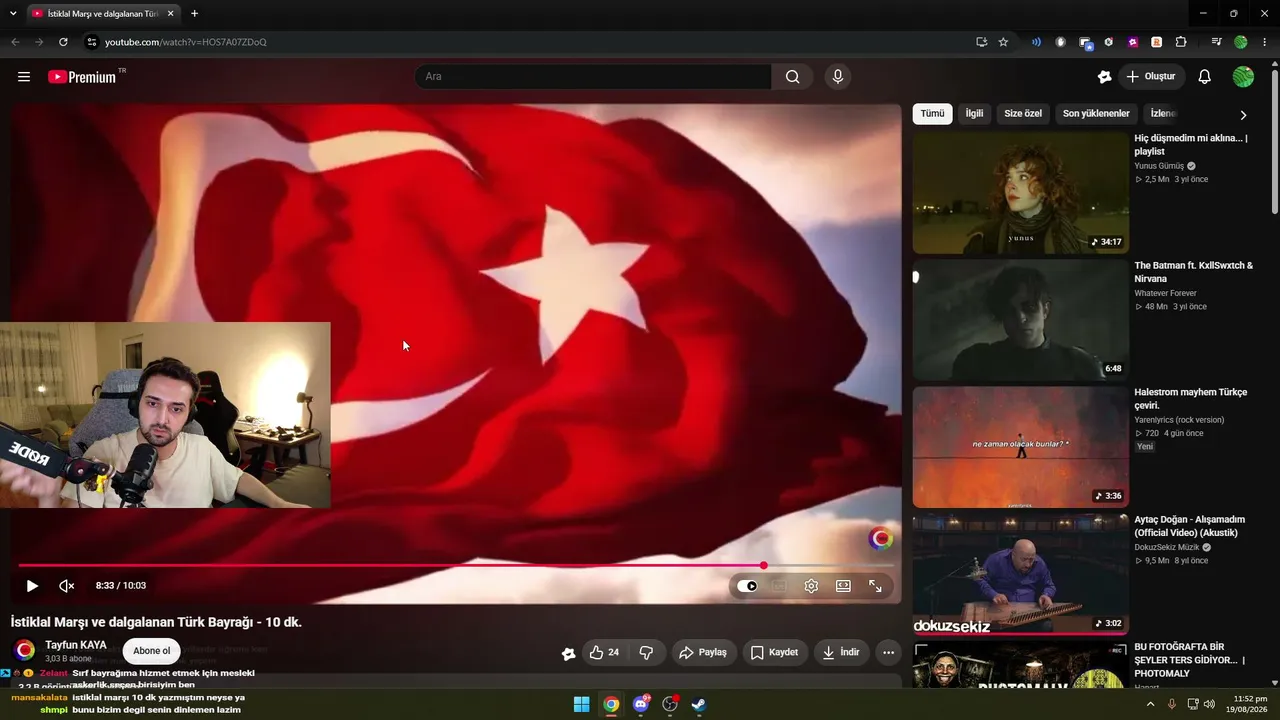This screenshot has height=720, width=1280.
Task: Download the video with İndir
Action: point(841,652)
